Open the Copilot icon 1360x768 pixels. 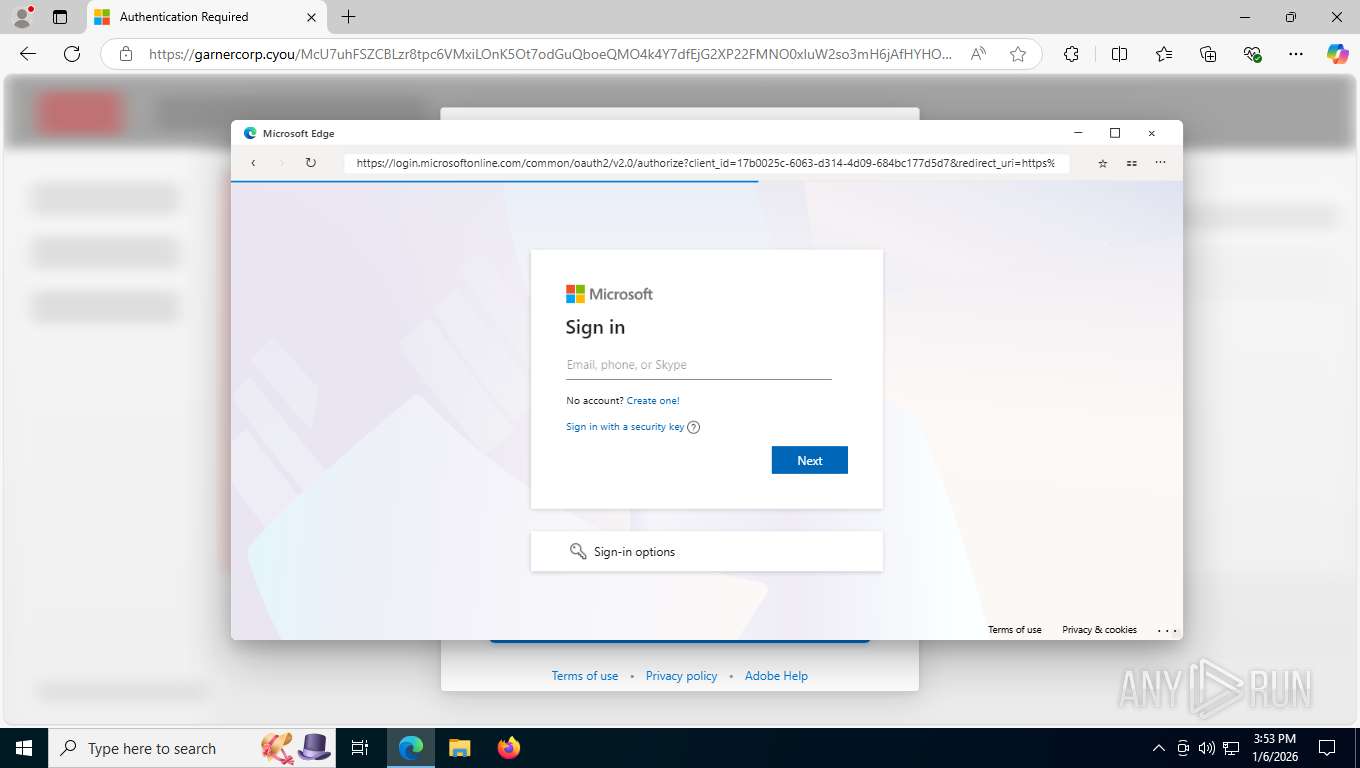pyautogui.click(x=1338, y=54)
